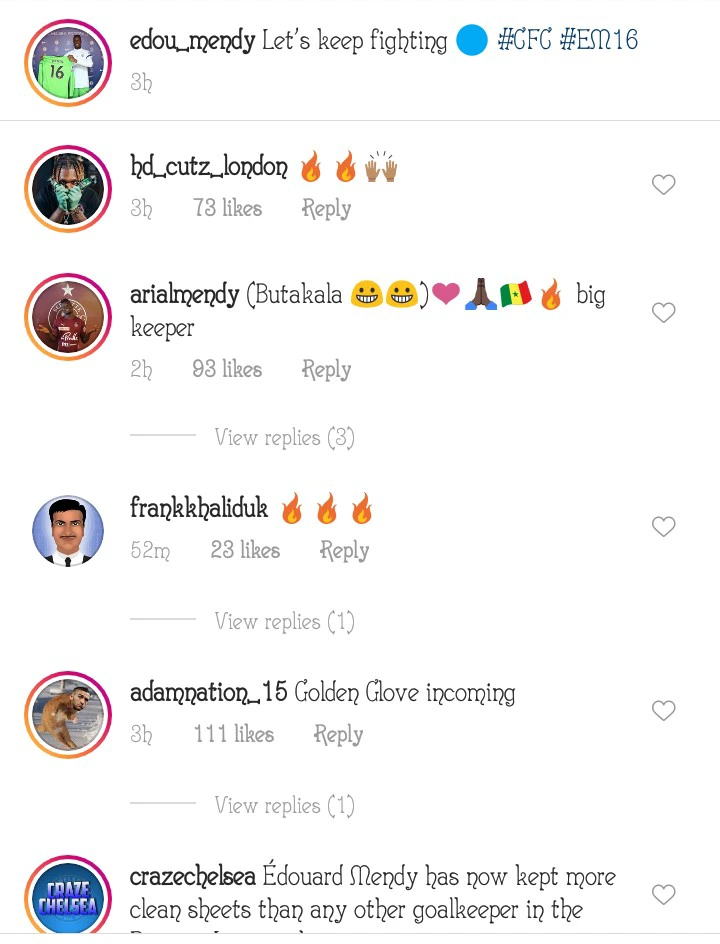The width and height of the screenshot is (720, 944).
Task: Open the #EM16 hashtag
Action: (598, 41)
